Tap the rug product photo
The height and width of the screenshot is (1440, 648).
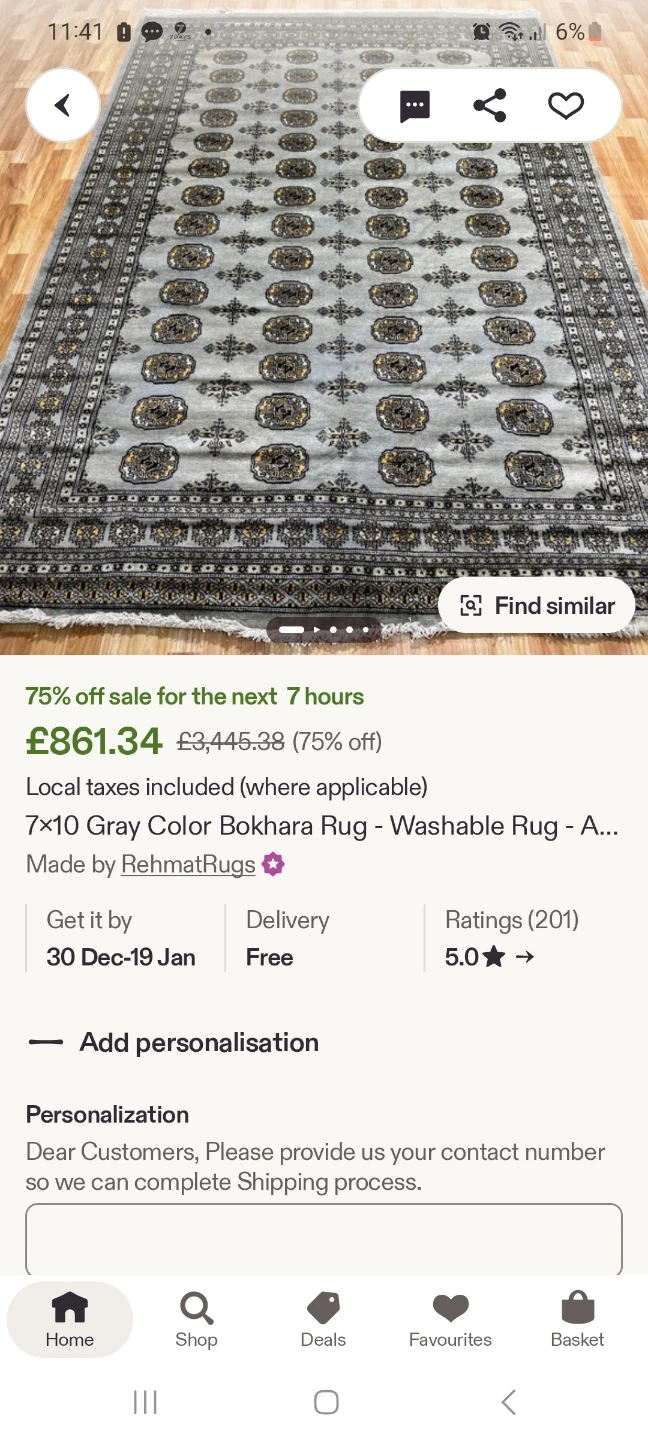(300, 350)
